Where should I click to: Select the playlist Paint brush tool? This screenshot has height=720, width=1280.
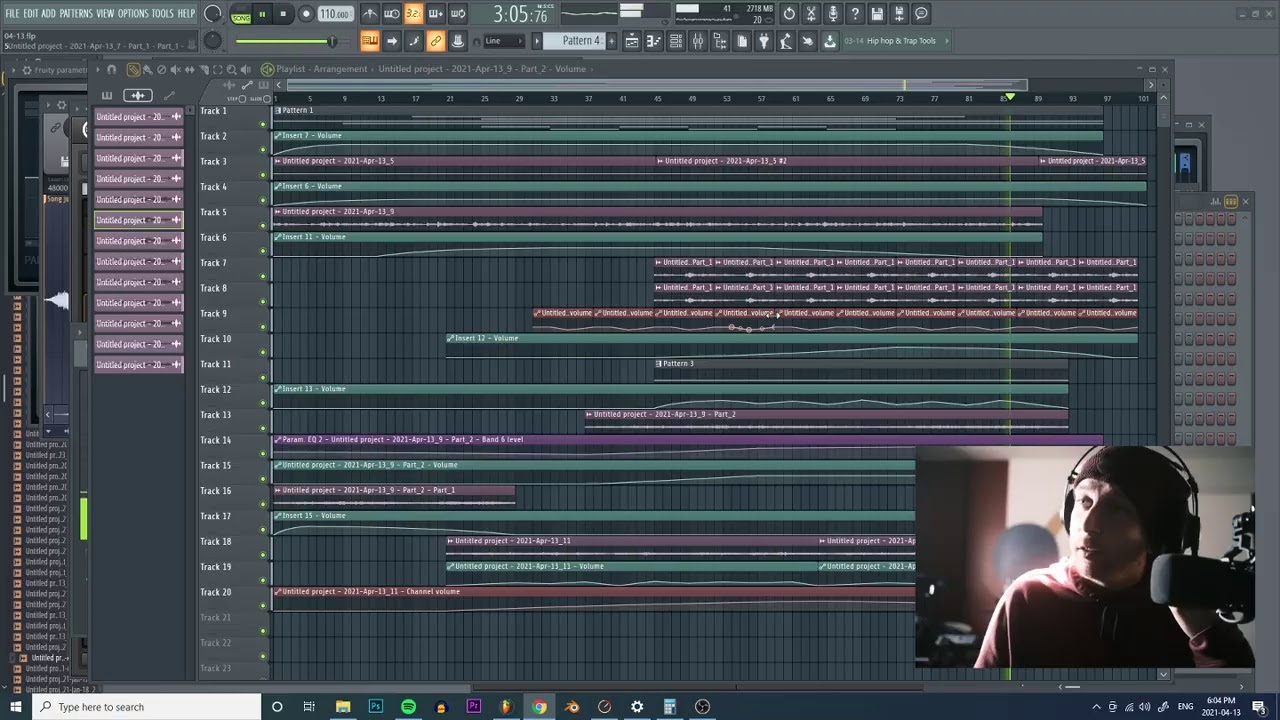tap(147, 69)
